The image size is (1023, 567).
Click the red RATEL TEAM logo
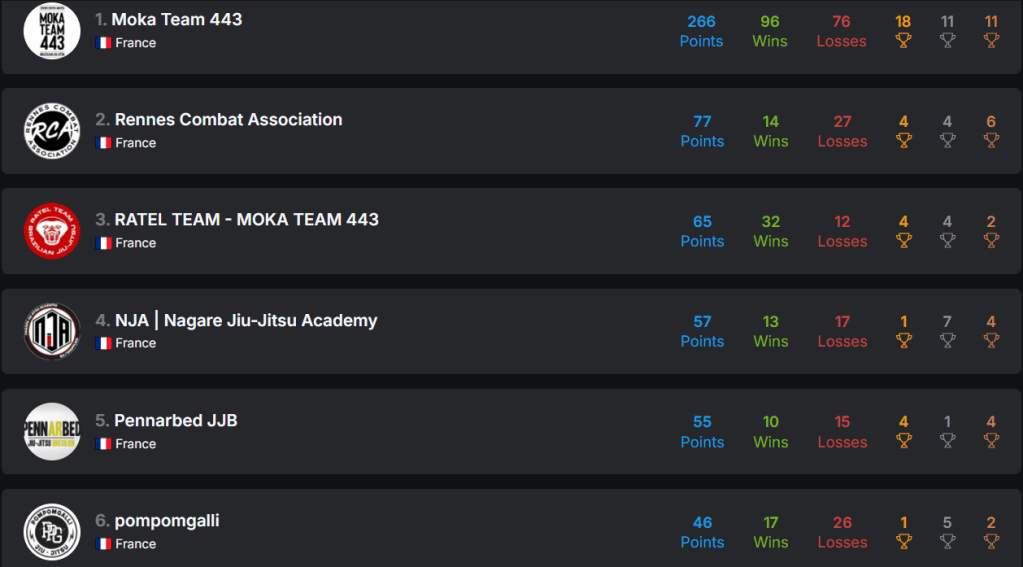tap(52, 231)
